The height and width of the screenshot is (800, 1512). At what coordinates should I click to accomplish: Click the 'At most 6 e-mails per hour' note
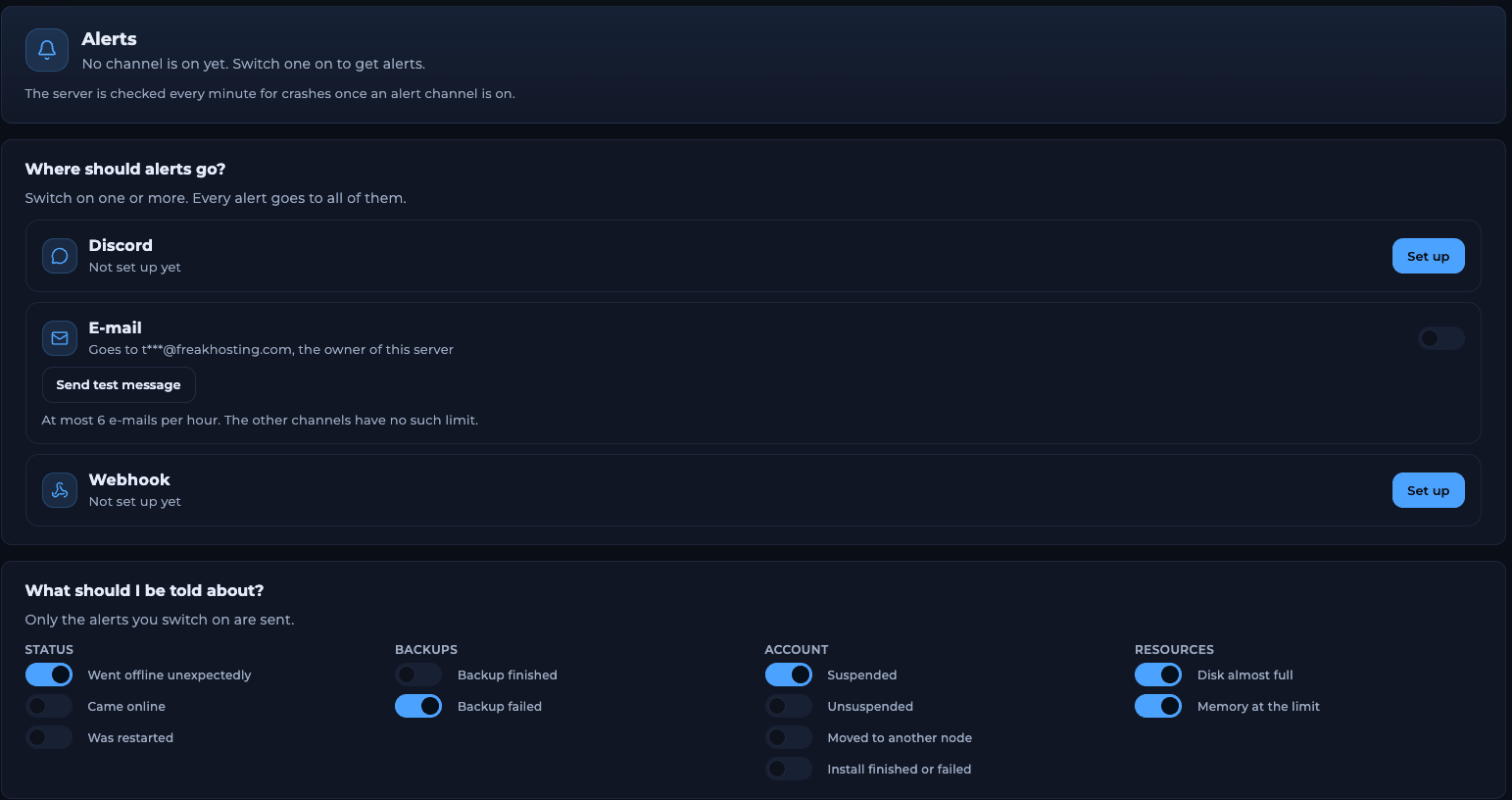coord(260,420)
